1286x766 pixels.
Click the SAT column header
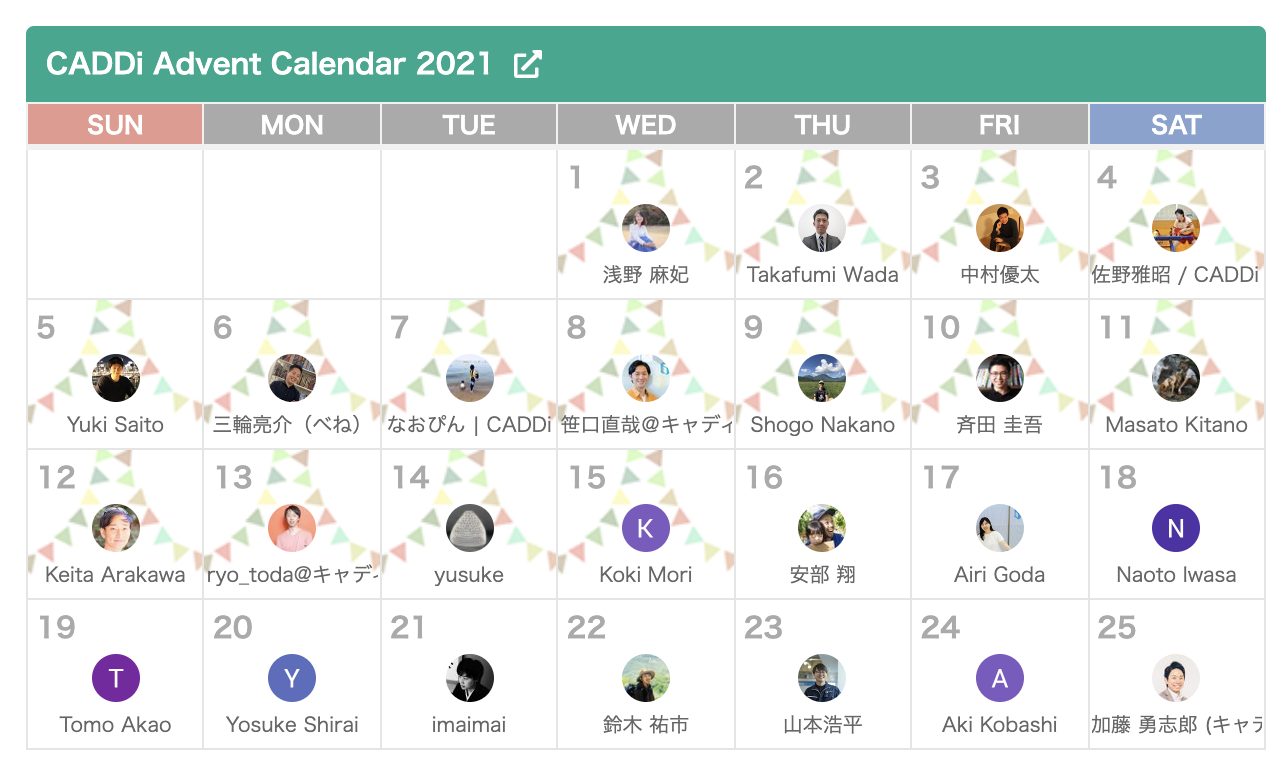pyautogui.click(x=1176, y=125)
